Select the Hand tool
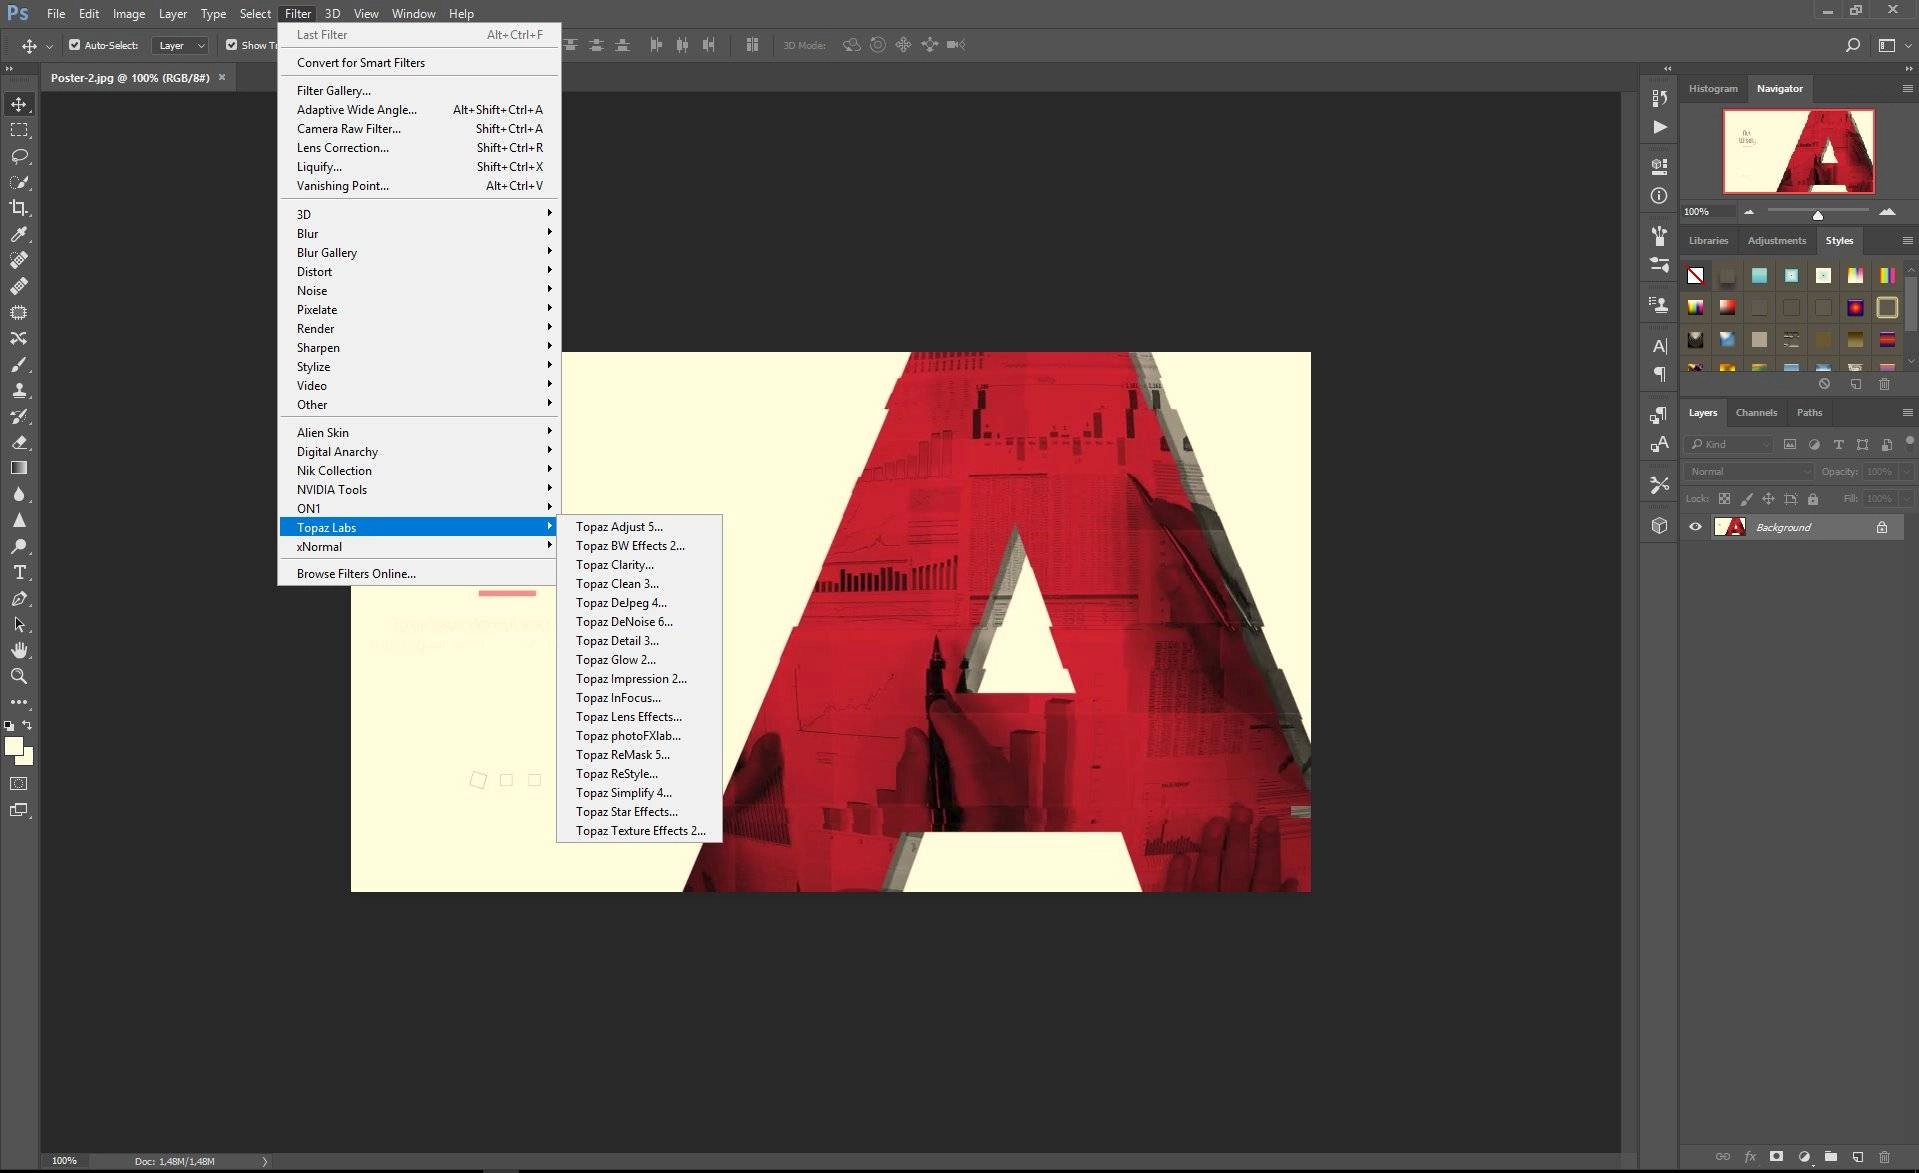 point(19,650)
